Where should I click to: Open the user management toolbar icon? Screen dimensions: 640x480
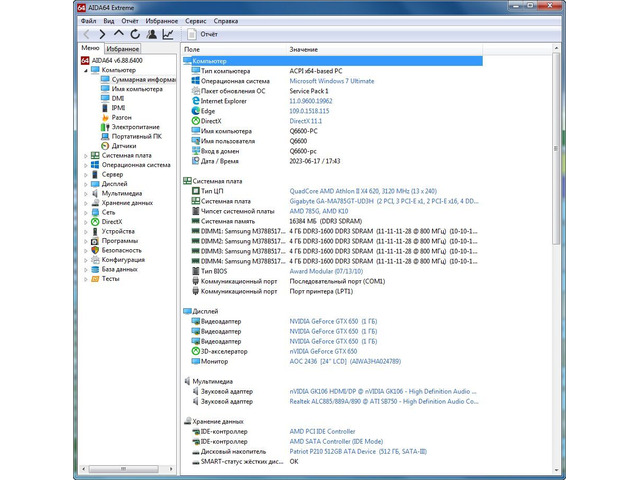[x=151, y=34]
